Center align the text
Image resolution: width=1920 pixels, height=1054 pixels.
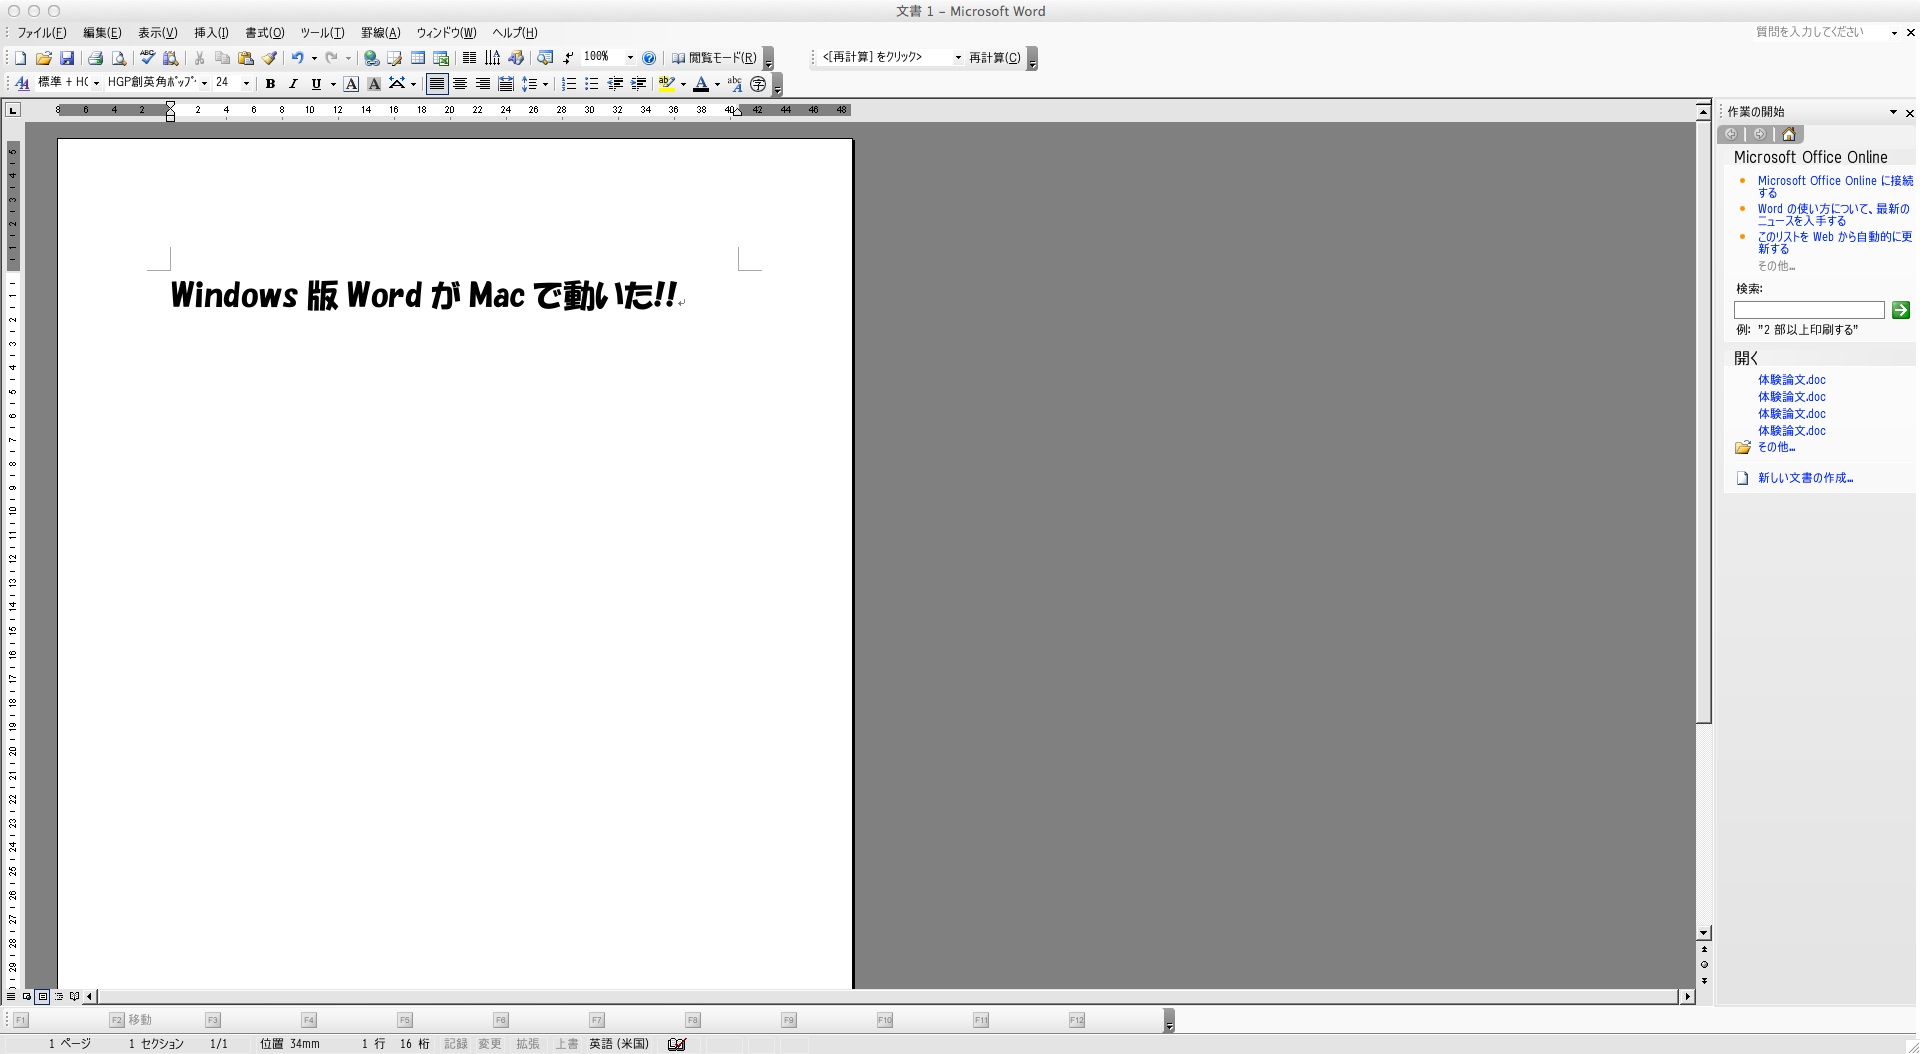[x=460, y=84]
